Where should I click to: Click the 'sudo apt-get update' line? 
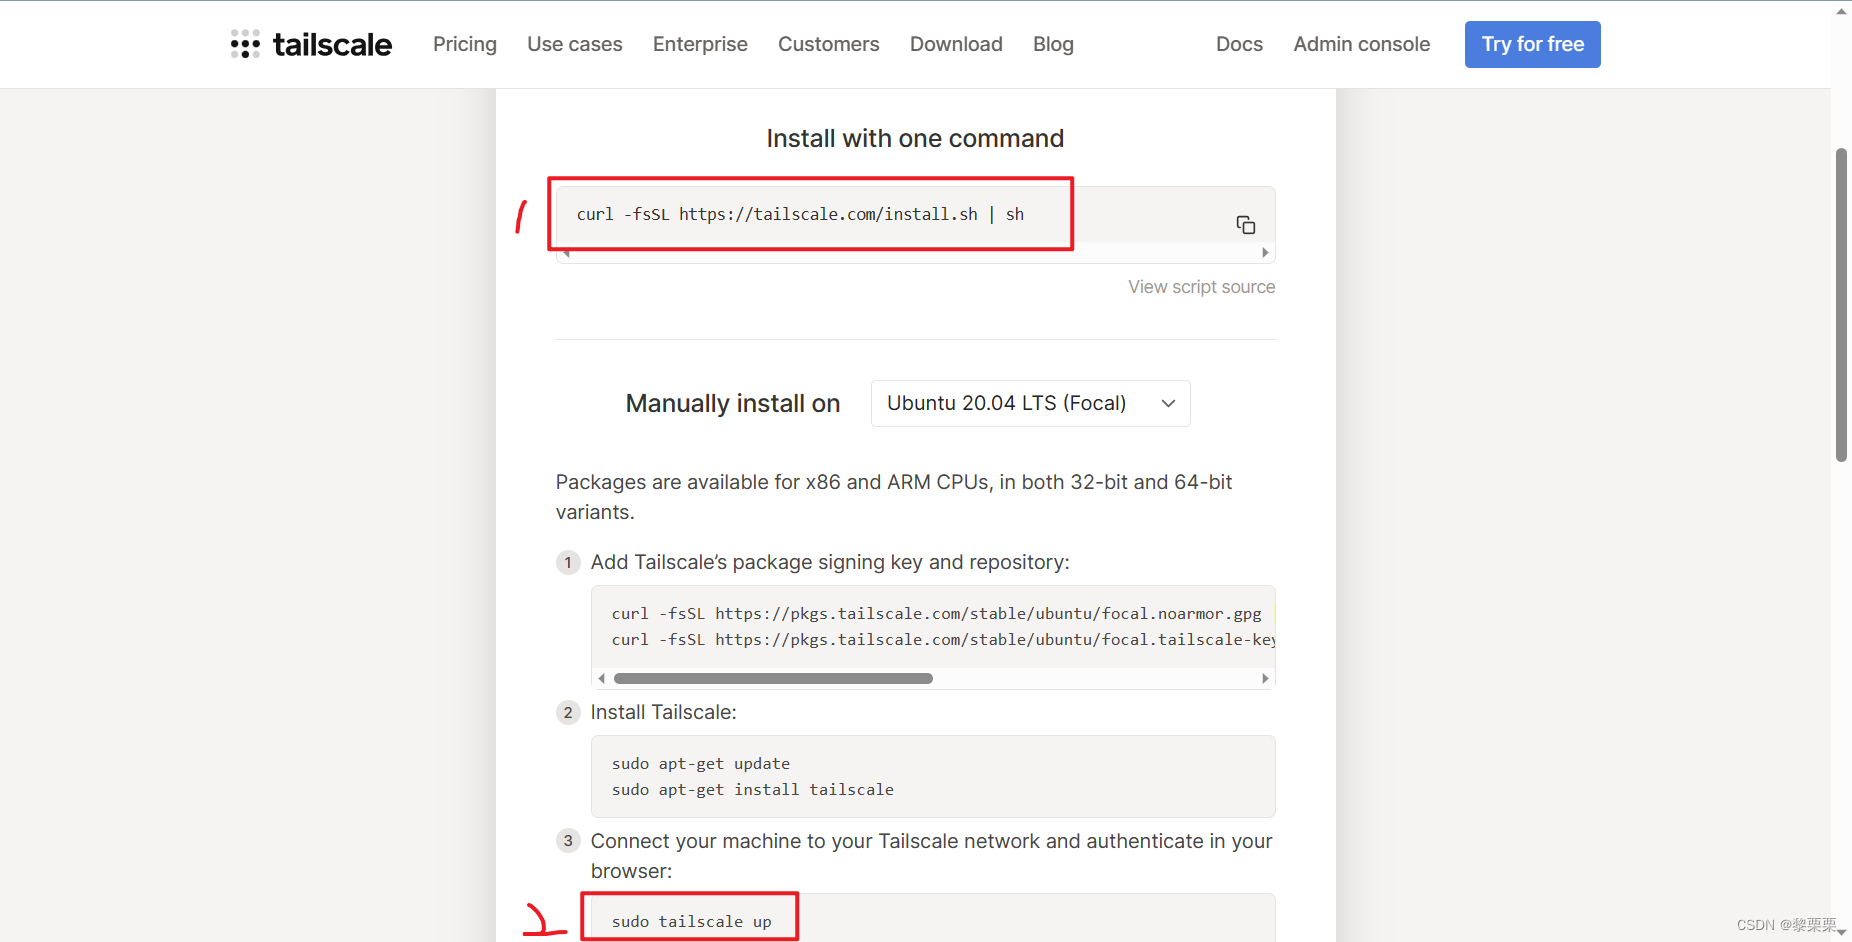click(700, 763)
